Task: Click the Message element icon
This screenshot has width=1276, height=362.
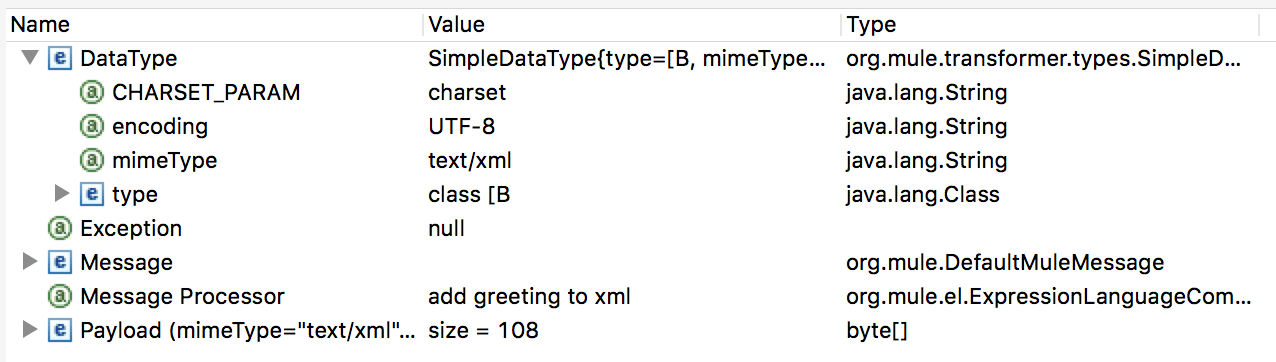Action: pos(59,262)
